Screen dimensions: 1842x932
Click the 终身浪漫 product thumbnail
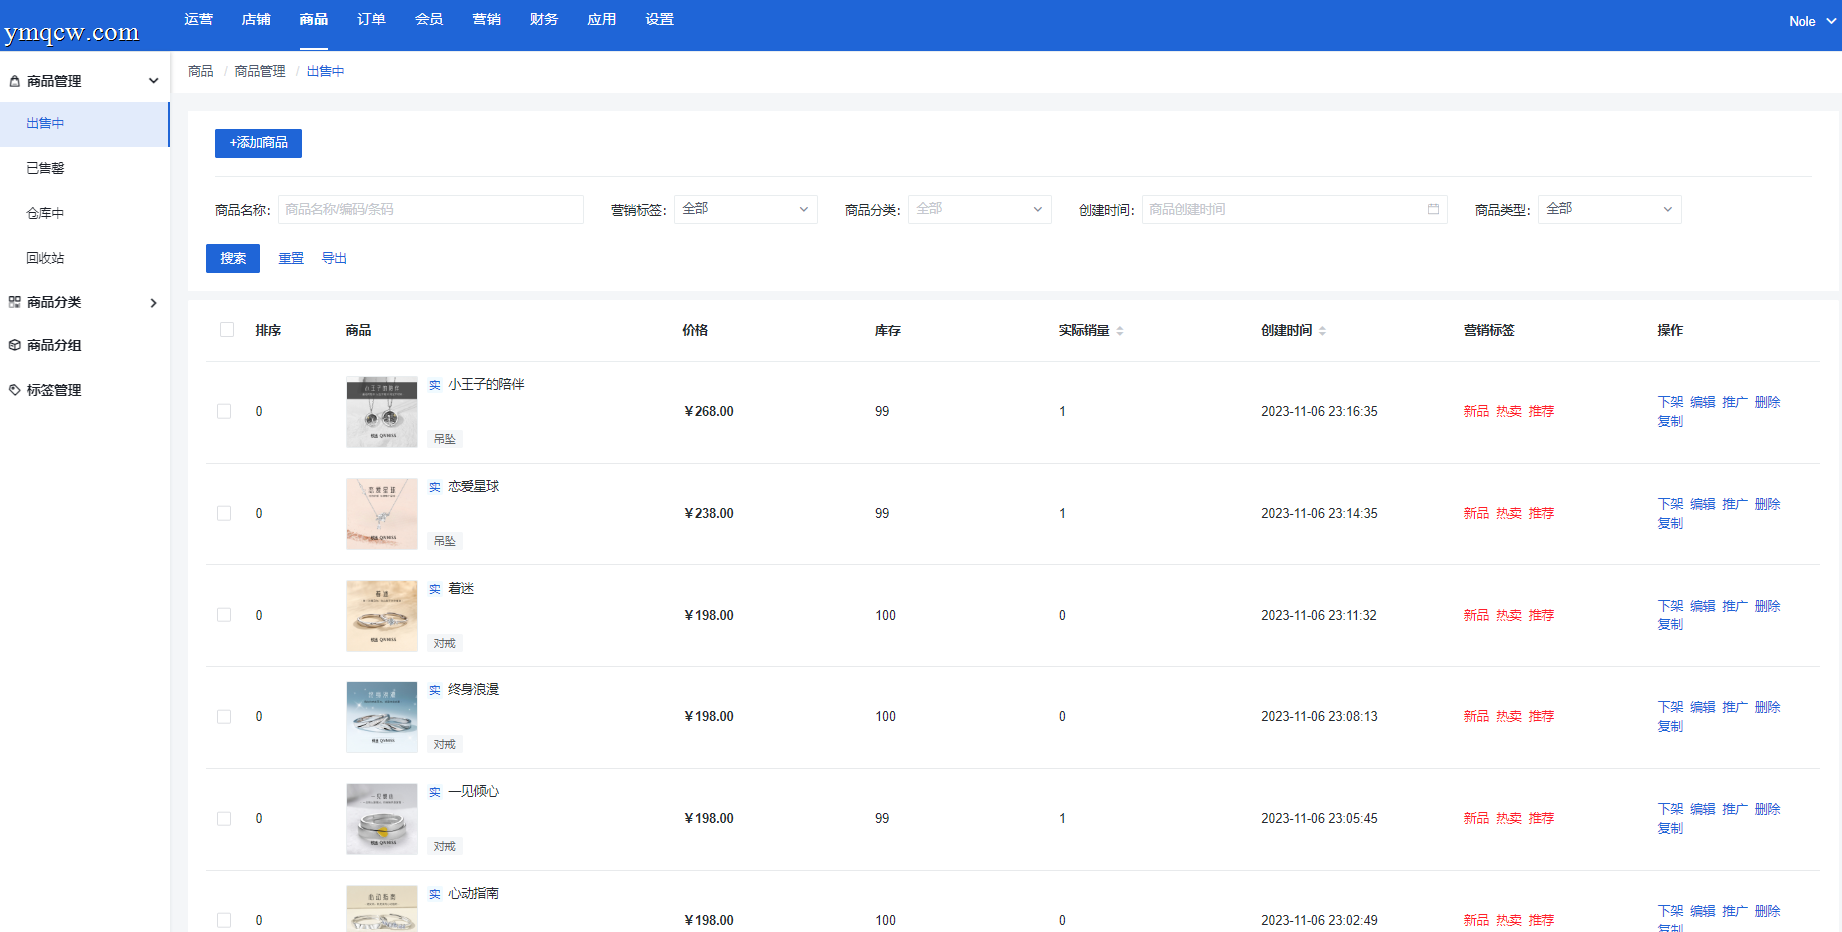click(x=382, y=717)
